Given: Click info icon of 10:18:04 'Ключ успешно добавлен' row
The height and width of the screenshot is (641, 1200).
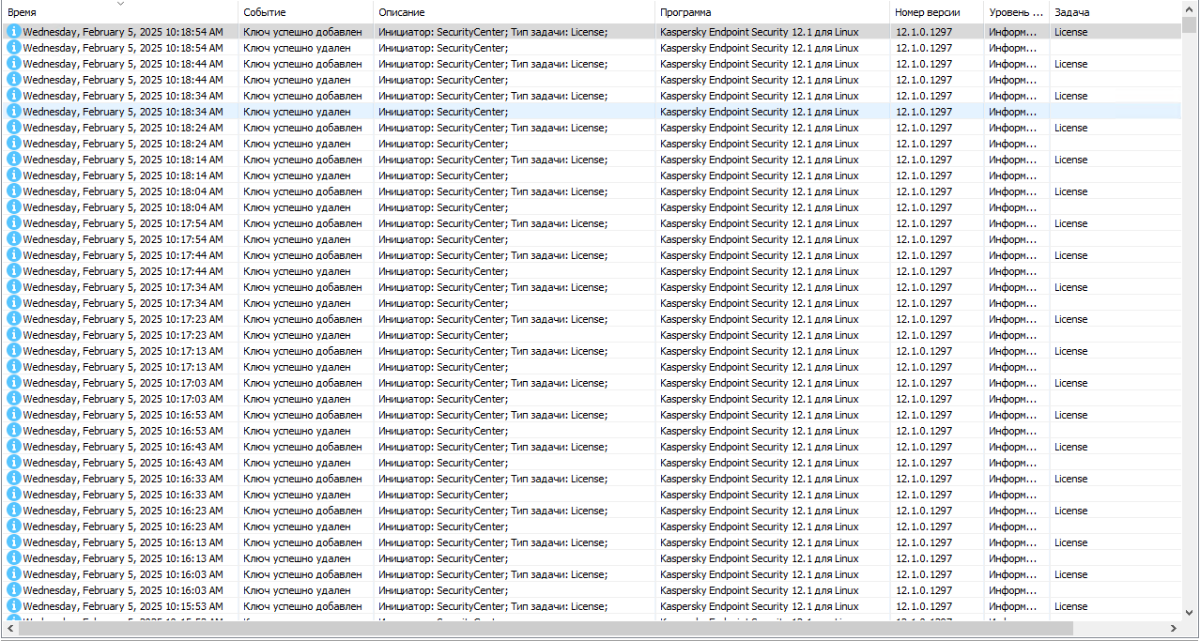Looking at the screenshot, I should tap(14, 192).
